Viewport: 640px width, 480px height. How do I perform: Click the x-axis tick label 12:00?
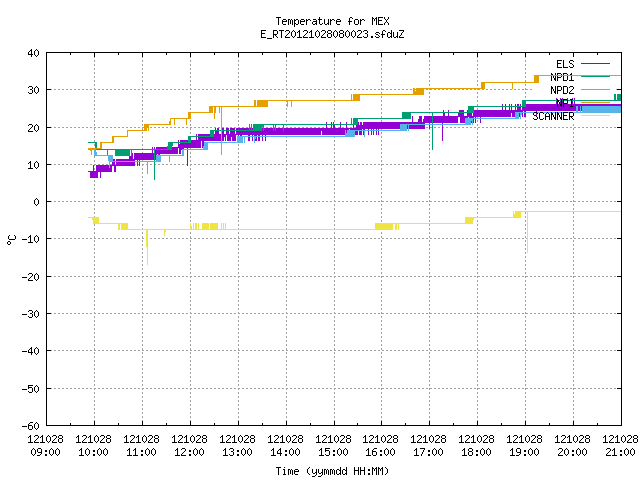189,452
